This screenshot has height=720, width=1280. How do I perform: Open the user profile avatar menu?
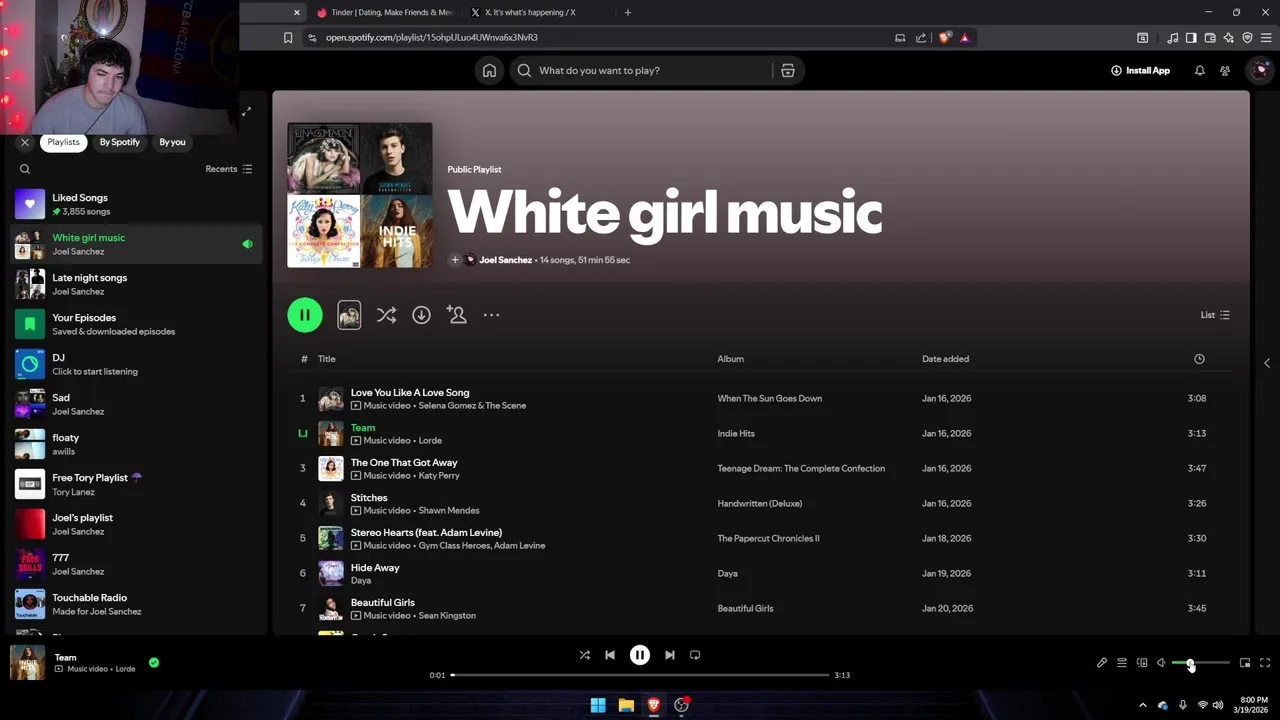coord(1258,70)
